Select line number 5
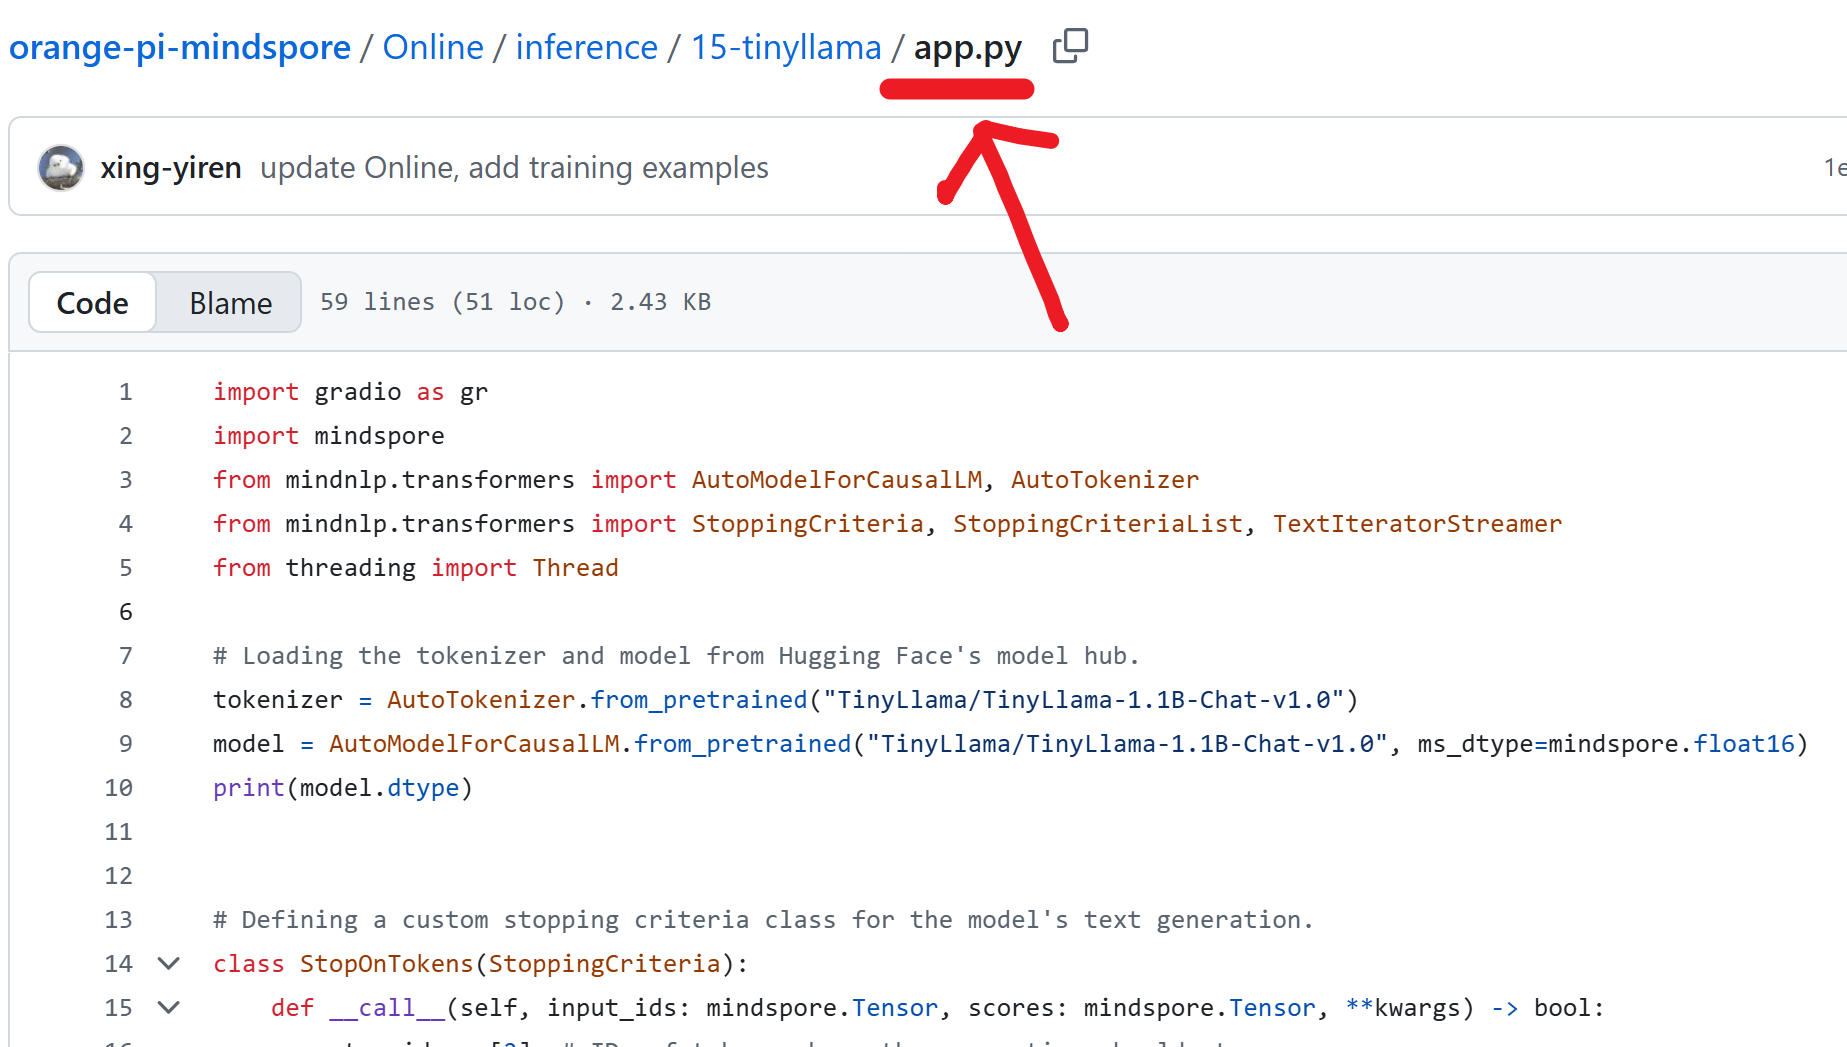Viewport: 1847px width, 1047px height. pos(125,568)
